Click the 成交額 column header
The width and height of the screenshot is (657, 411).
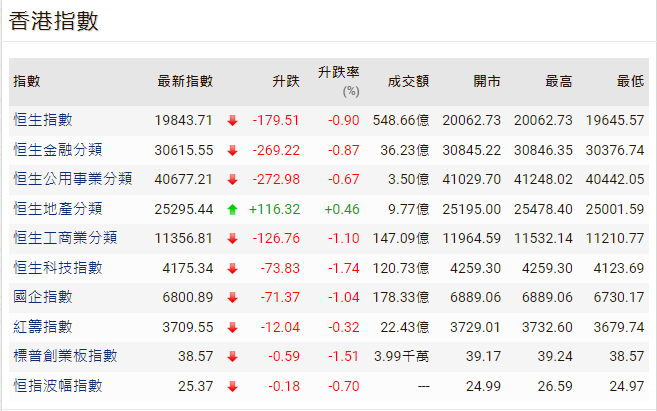[408, 81]
